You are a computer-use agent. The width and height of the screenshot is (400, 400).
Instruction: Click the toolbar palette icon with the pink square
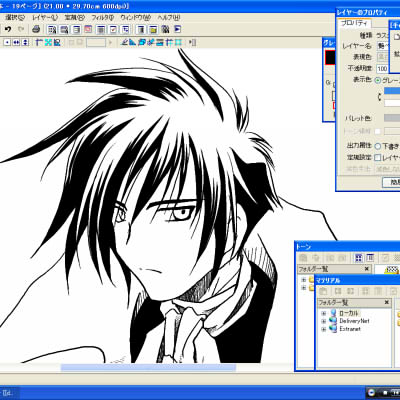point(88,29)
